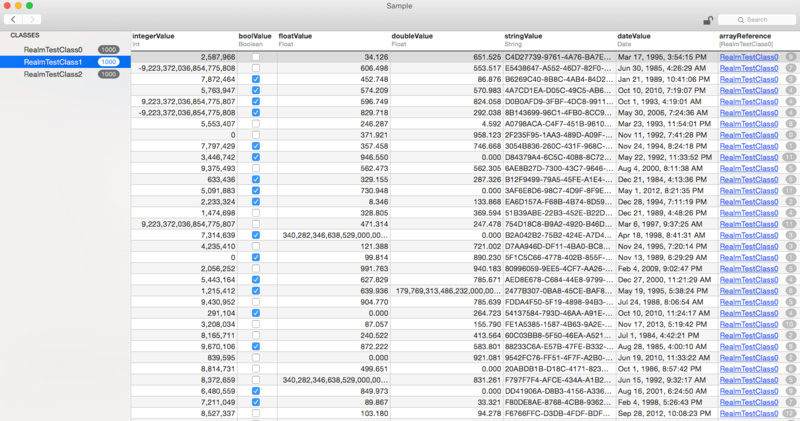Open RealmTestClass0 link in Nov 17, 2013 row

tap(749, 324)
